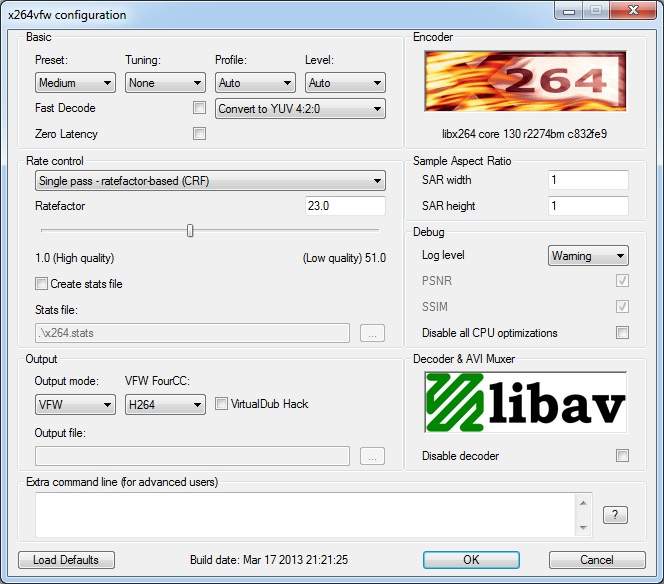664x584 pixels.
Task: Open the Tuning dropdown set to None
Action: [165, 83]
